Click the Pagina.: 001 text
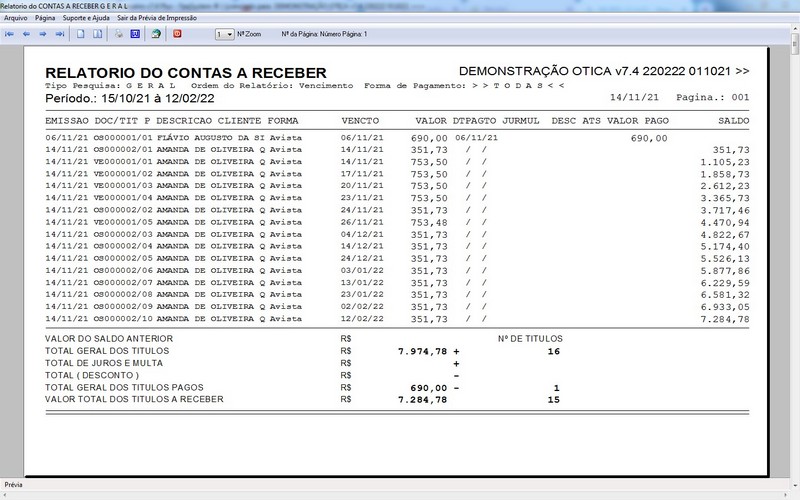The height and width of the screenshot is (500, 800). (x=713, y=97)
